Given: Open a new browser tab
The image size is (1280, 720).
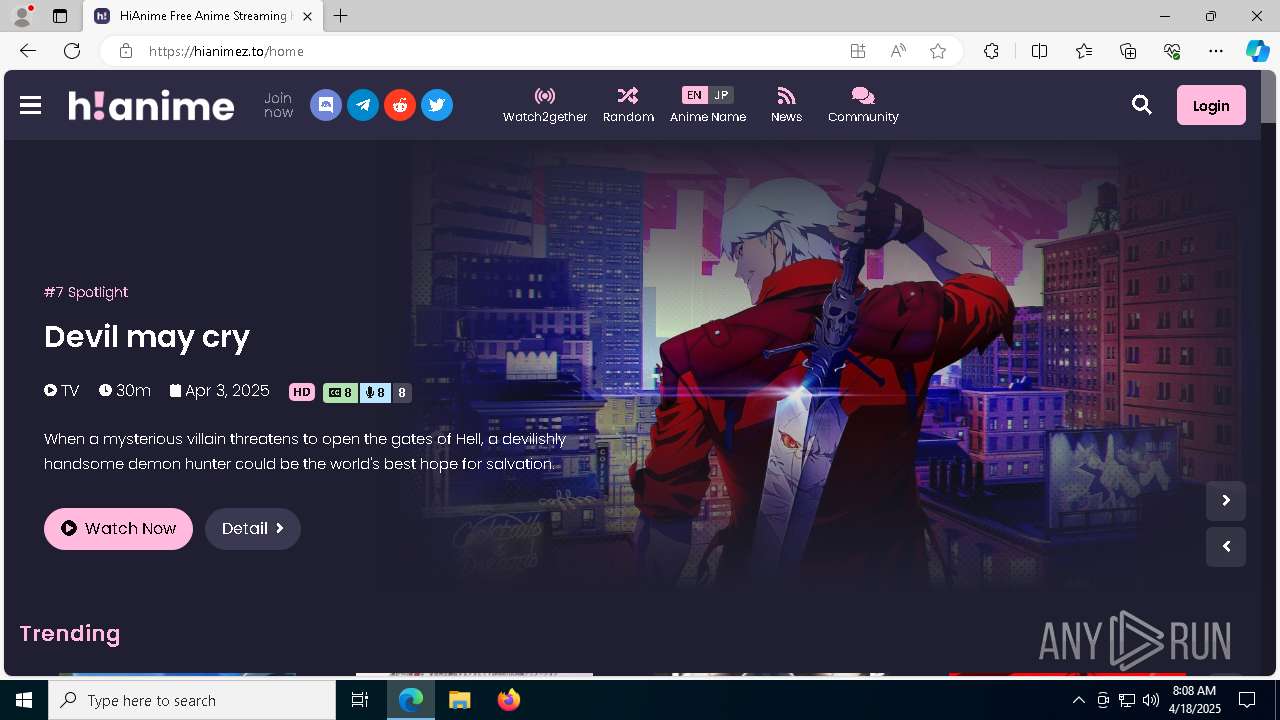Looking at the screenshot, I should [341, 16].
